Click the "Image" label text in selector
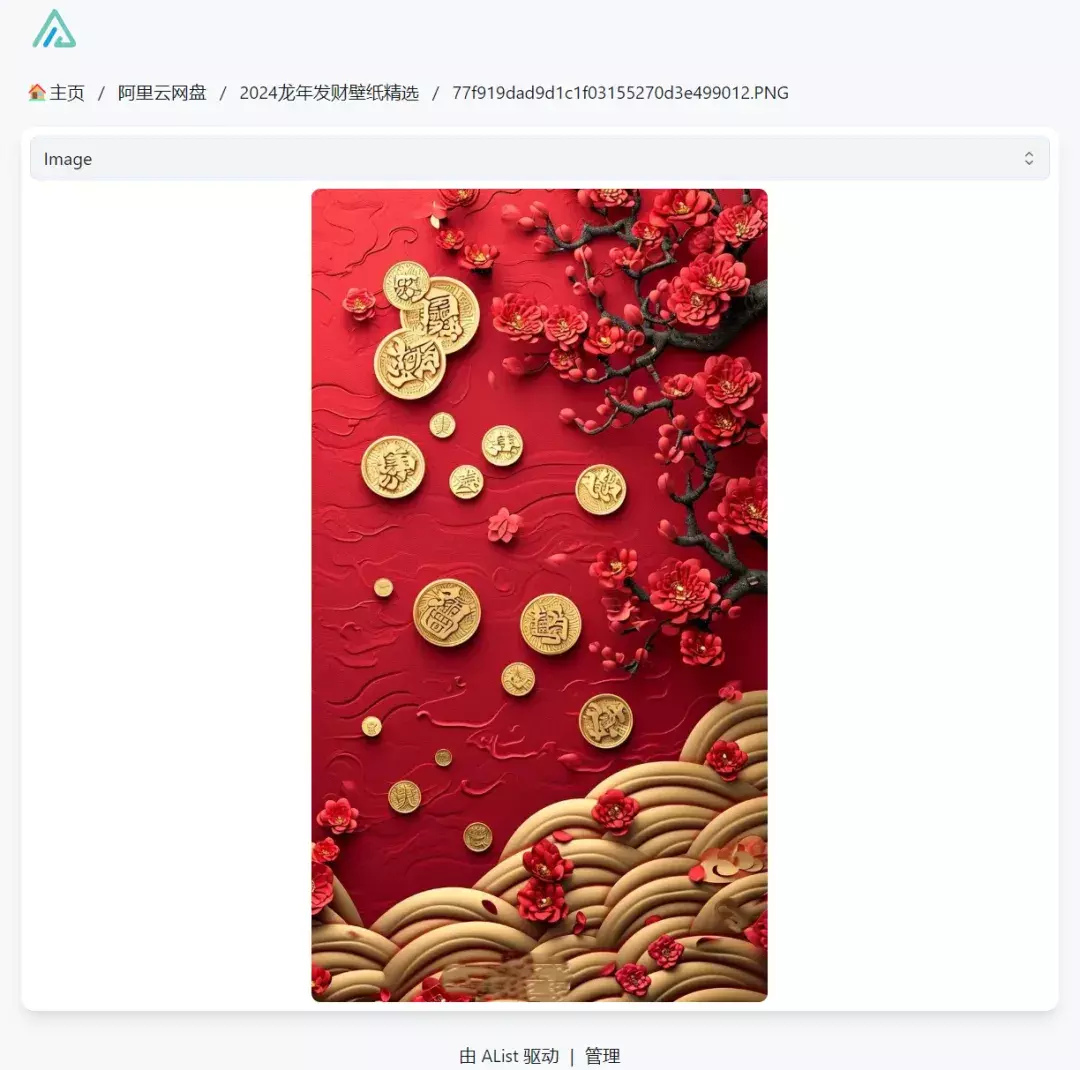 coord(68,159)
